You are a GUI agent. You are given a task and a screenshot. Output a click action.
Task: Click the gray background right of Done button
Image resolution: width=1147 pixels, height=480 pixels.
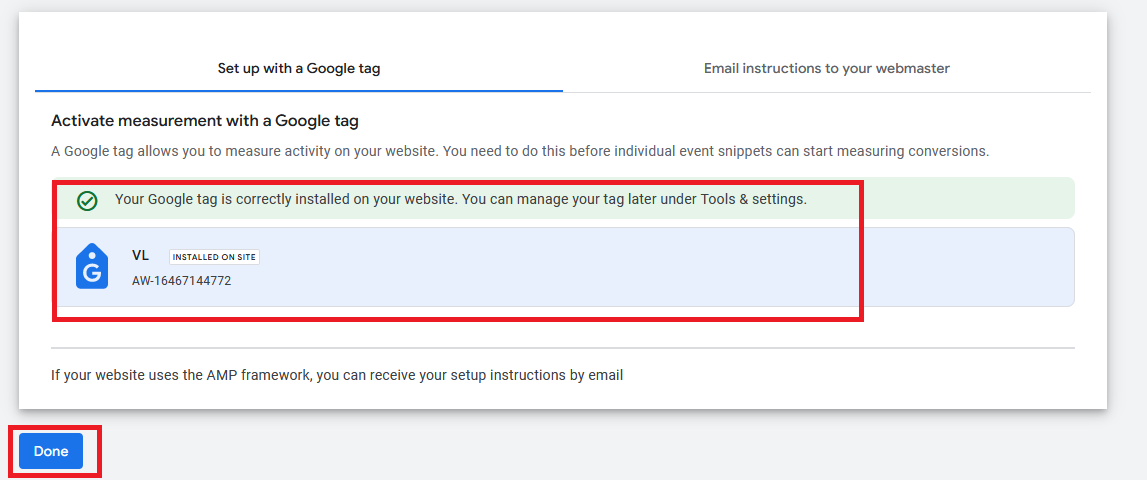click(600, 451)
